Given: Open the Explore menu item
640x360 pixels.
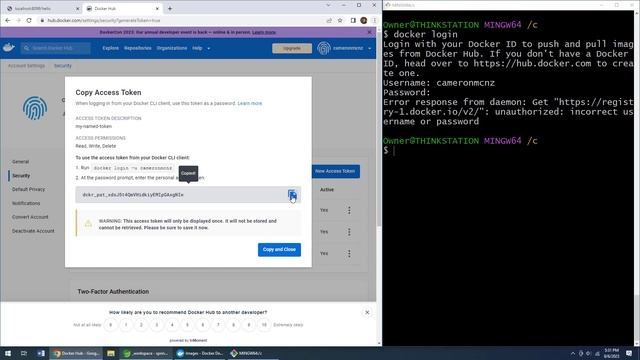Looking at the screenshot, I should point(110,48).
